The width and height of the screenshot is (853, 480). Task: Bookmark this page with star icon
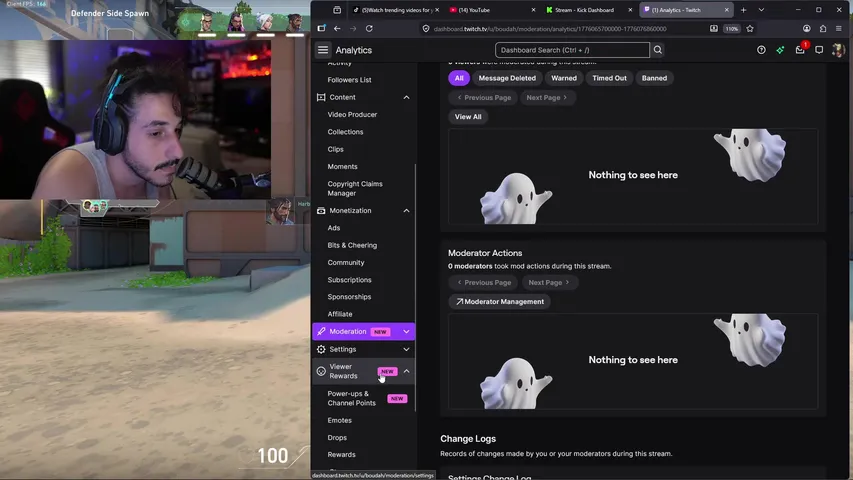click(750, 29)
